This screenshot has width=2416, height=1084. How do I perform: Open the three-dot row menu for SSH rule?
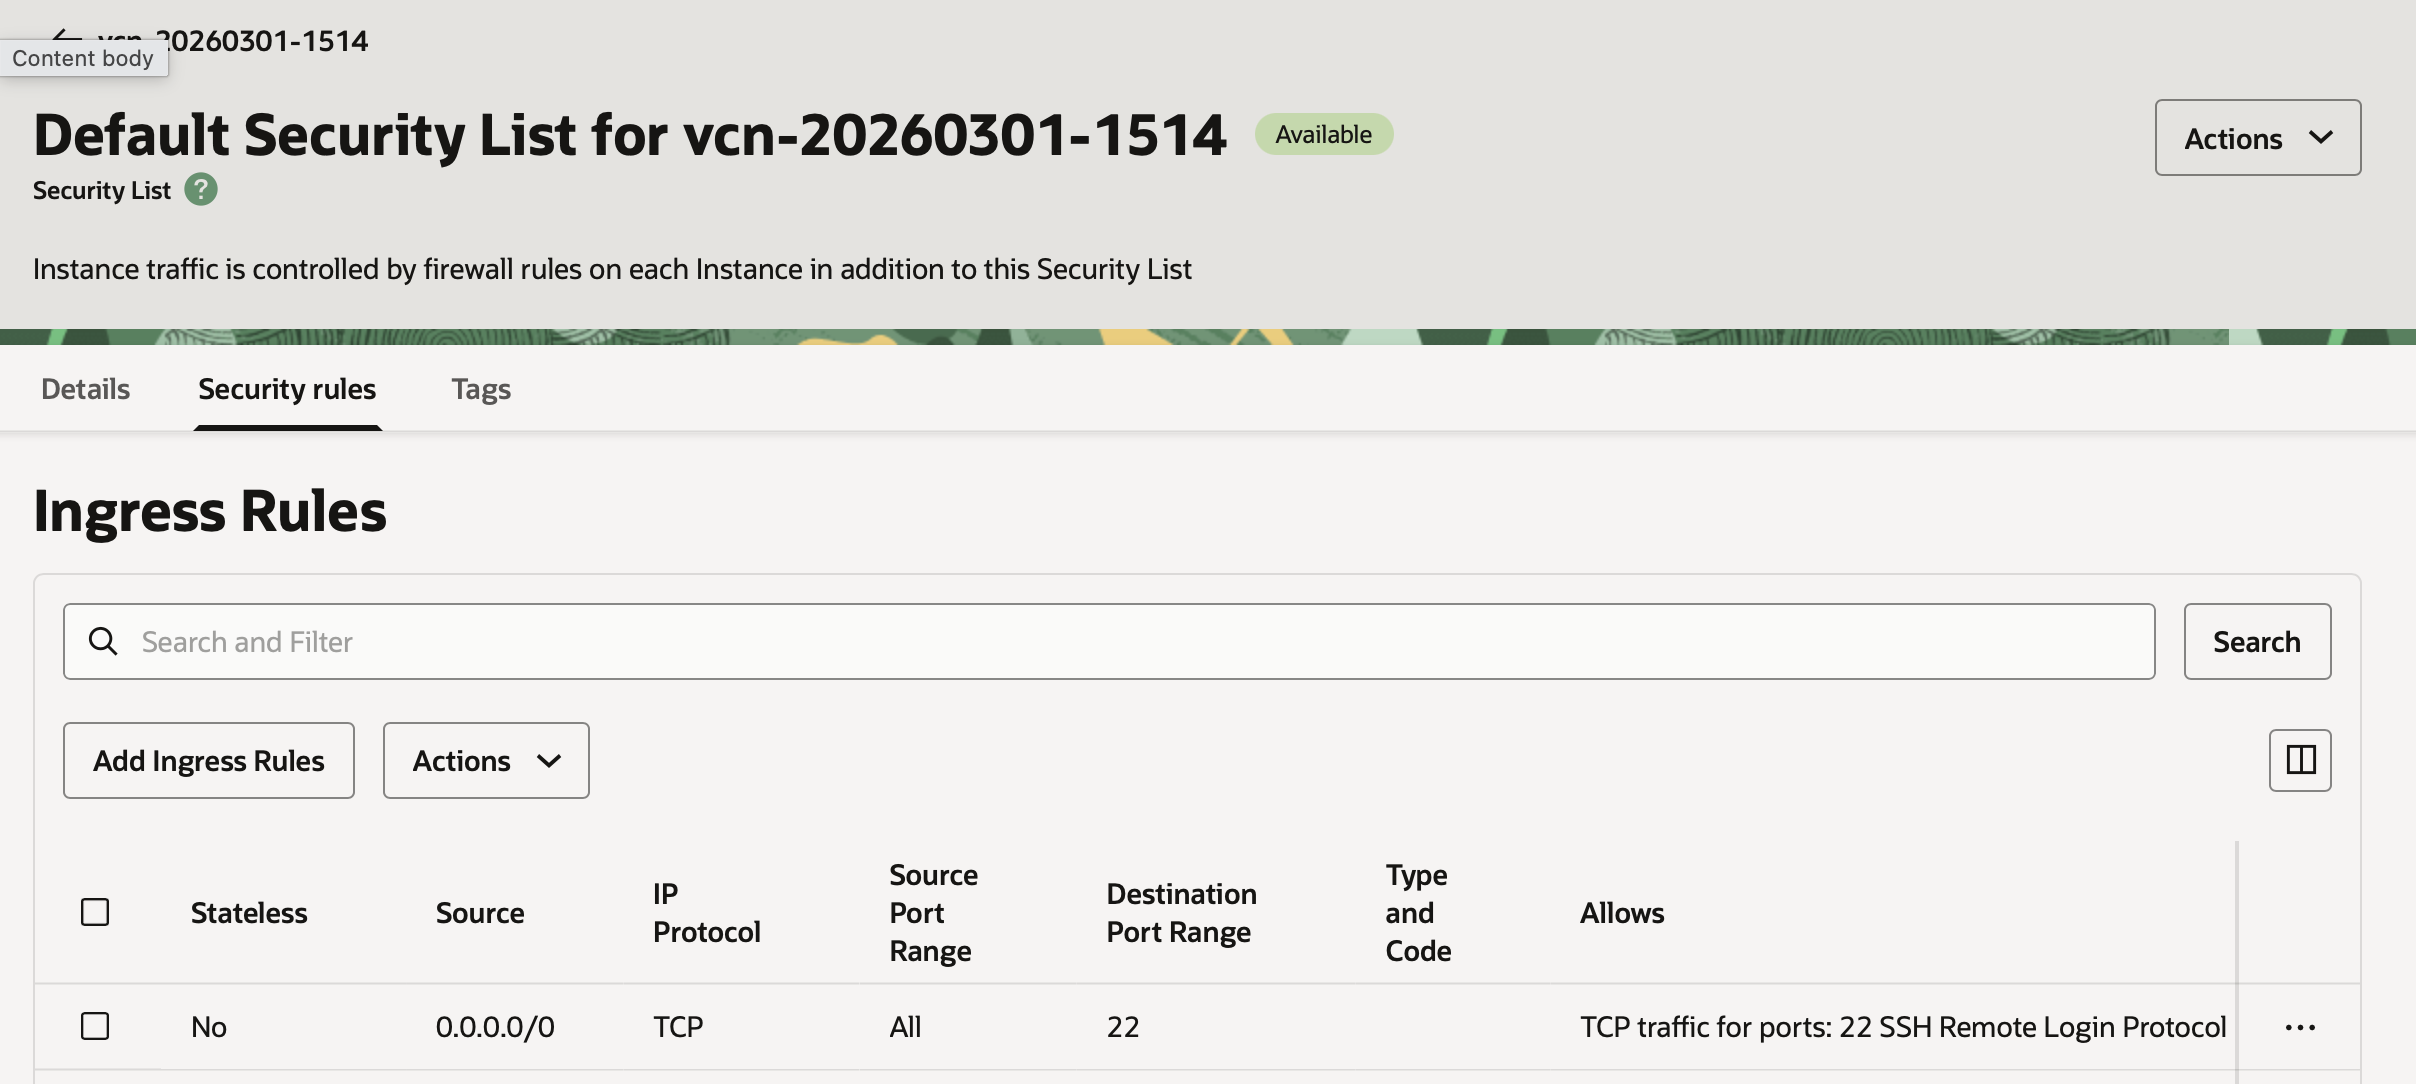tap(2300, 1027)
